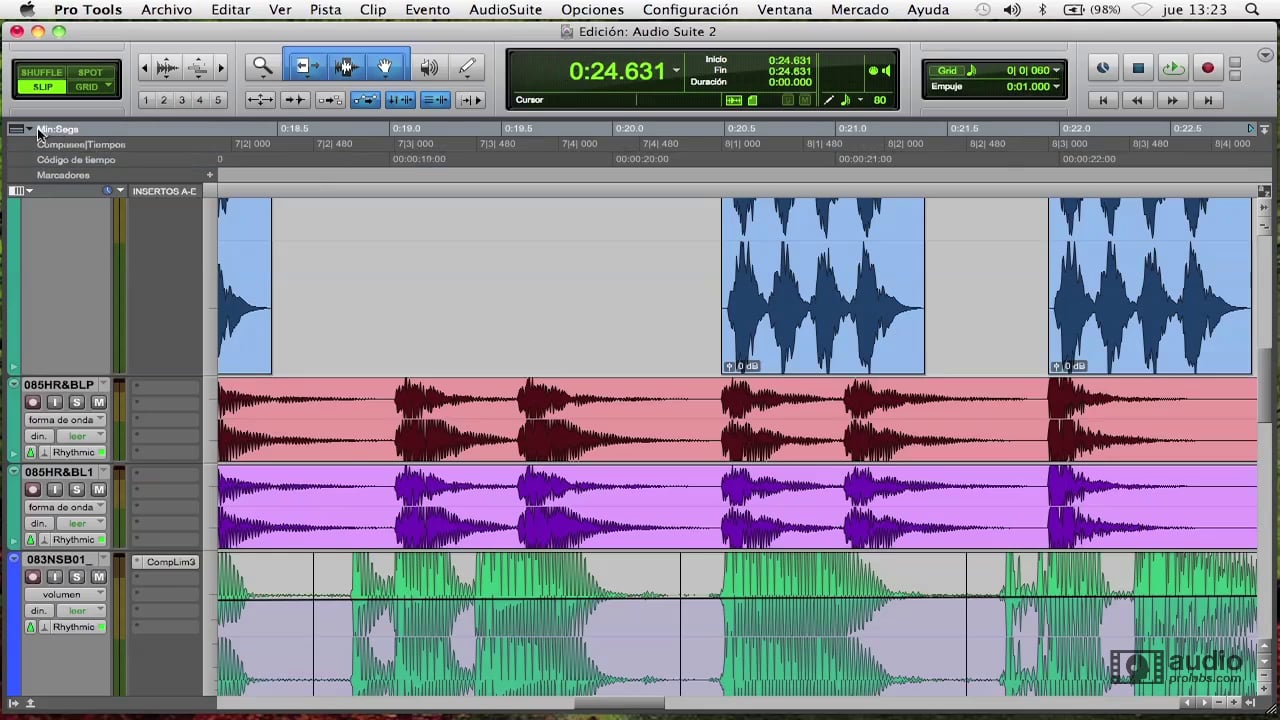Open Grid value dropdown
The height and width of the screenshot is (720, 1280).
point(1056,70)
